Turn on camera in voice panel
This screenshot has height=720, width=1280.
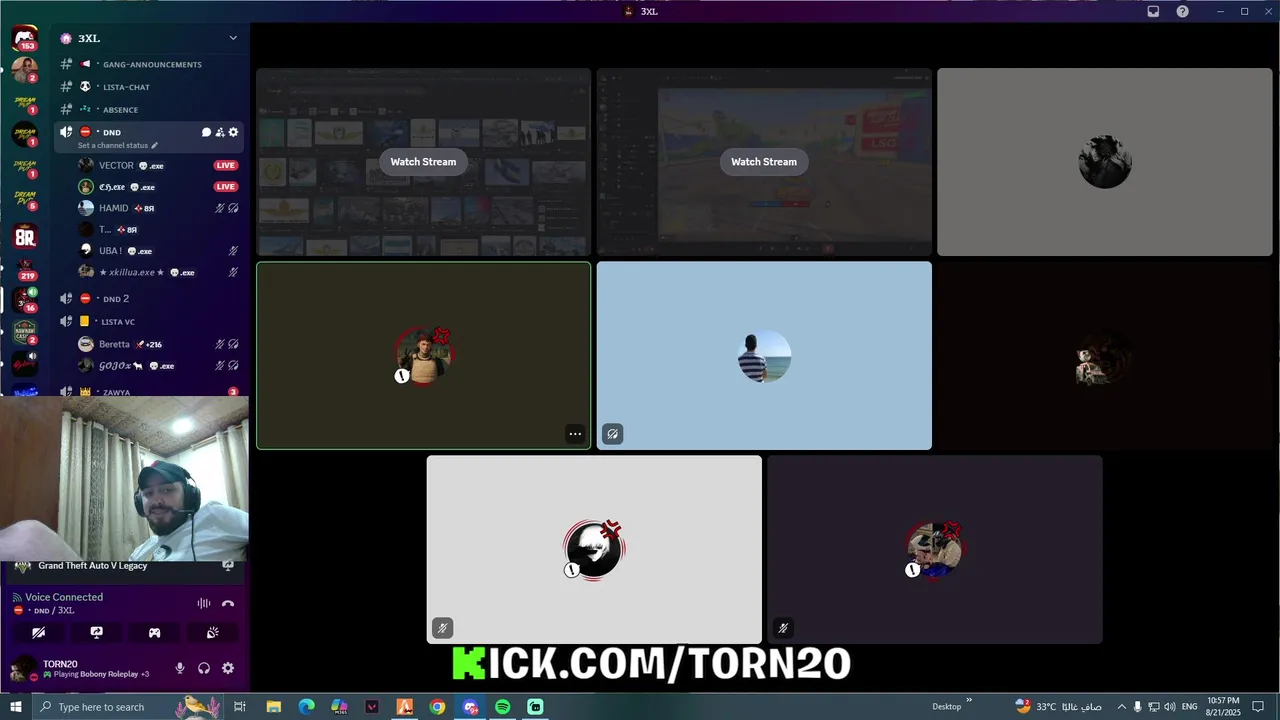[39, 633]
